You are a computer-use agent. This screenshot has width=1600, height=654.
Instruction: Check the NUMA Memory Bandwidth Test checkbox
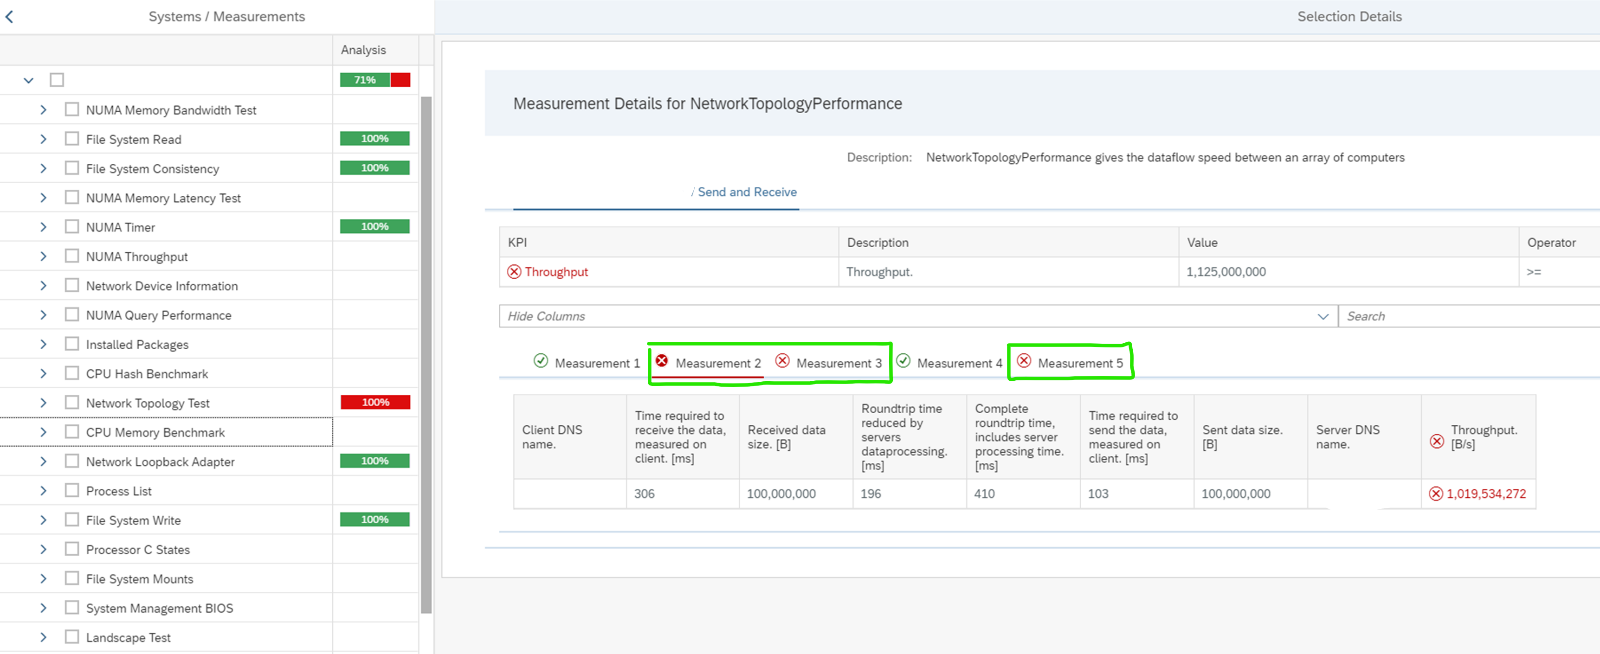(x=72, y=110)
